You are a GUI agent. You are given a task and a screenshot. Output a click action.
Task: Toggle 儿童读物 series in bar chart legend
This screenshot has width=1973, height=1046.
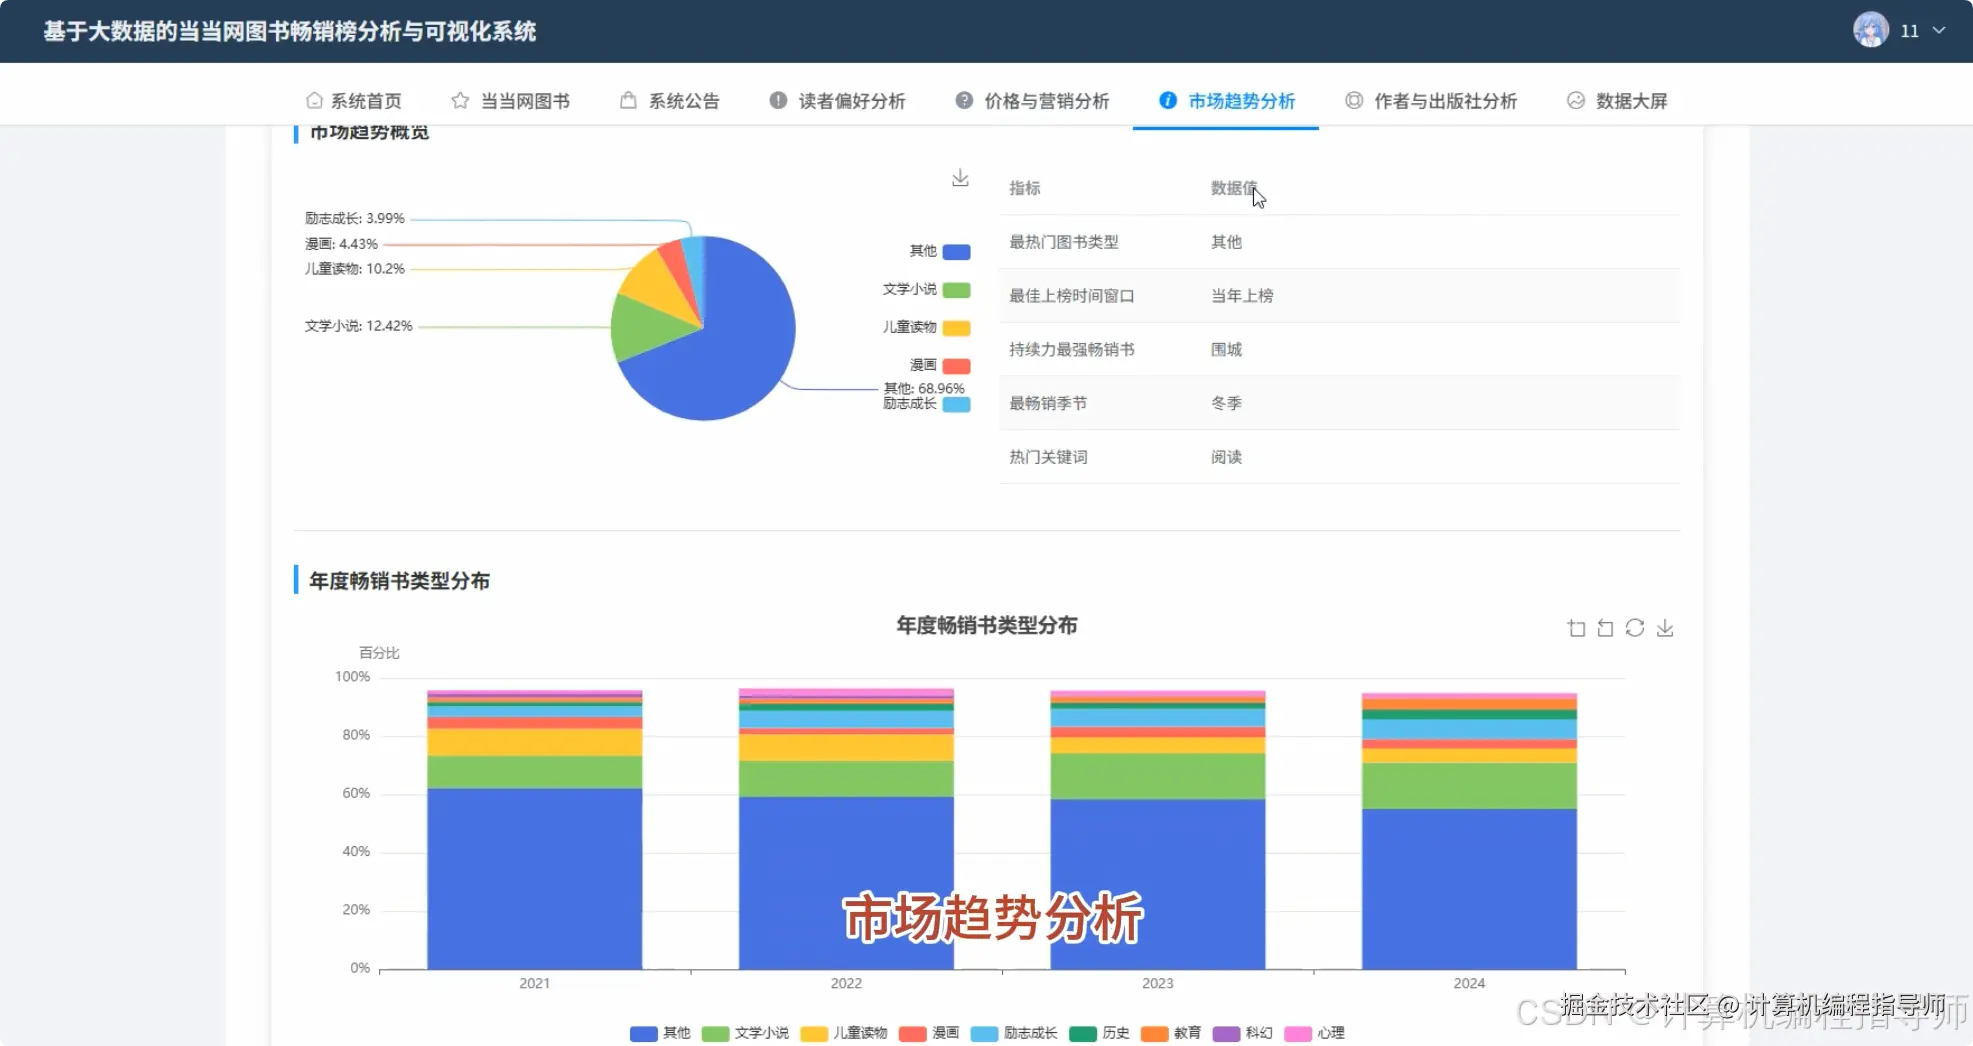[x=844, y=1033]
